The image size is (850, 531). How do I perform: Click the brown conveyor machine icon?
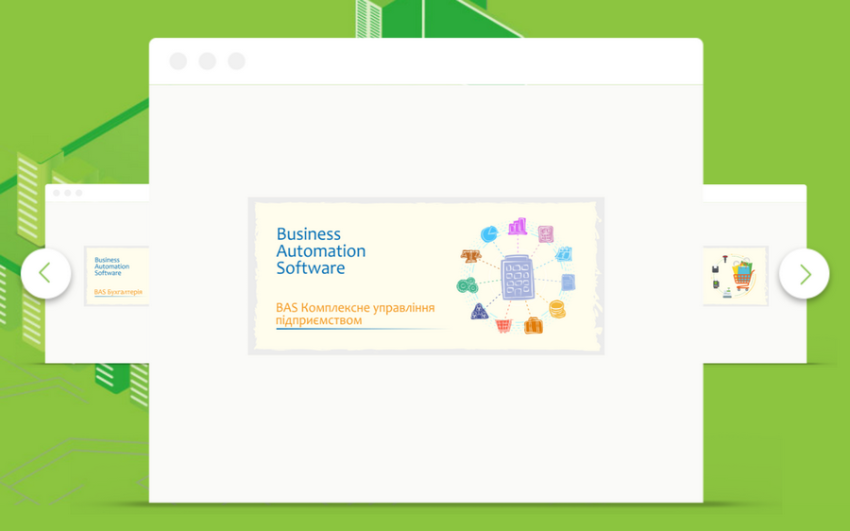point(471,256)
